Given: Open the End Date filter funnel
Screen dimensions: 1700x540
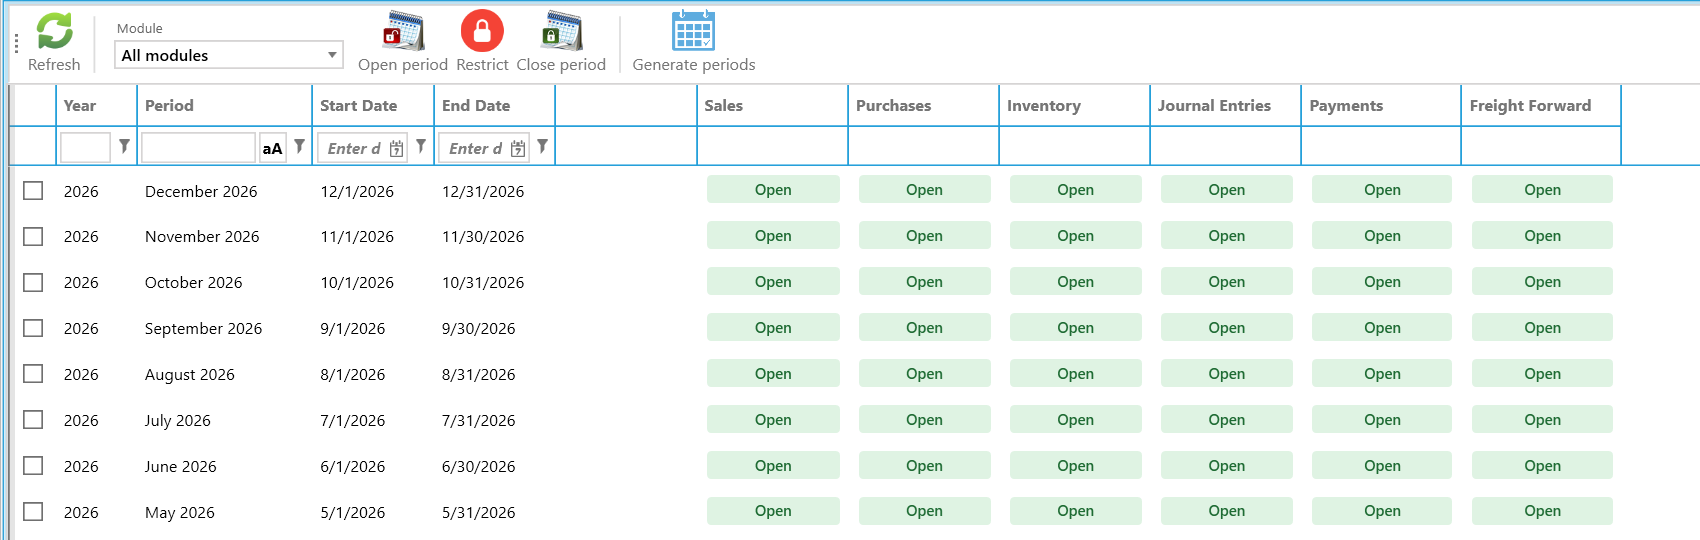Looking at the screenshot, I should 542,146.
